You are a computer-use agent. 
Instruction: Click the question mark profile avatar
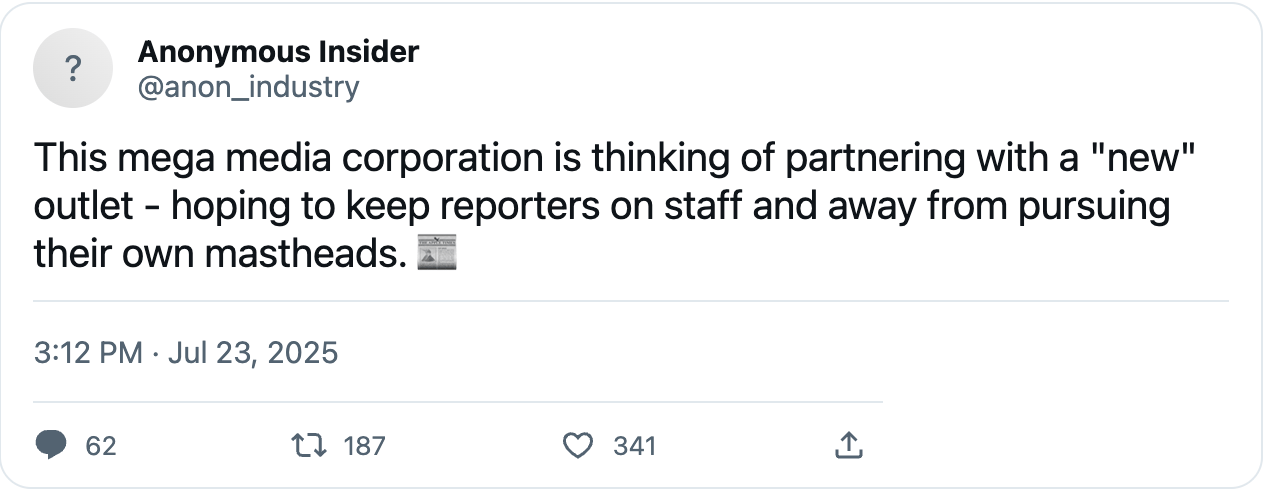(x=73, y=68)
